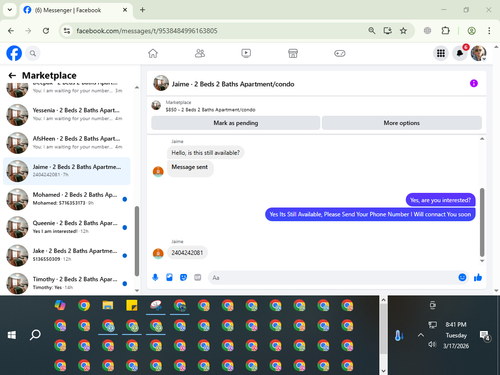Go back from Marketplace with arrow
The height and width of the screenshot is (375, 500).
12,76
